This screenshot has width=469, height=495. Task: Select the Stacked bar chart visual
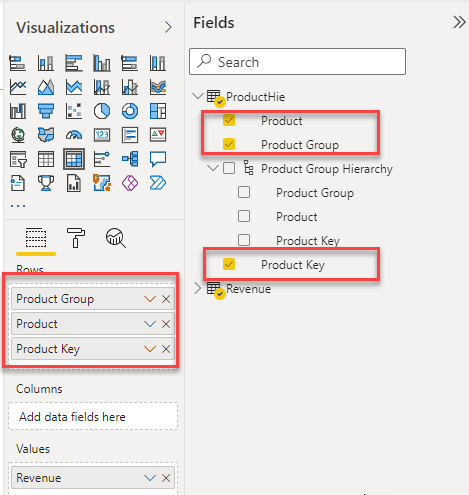coord(18,63)
